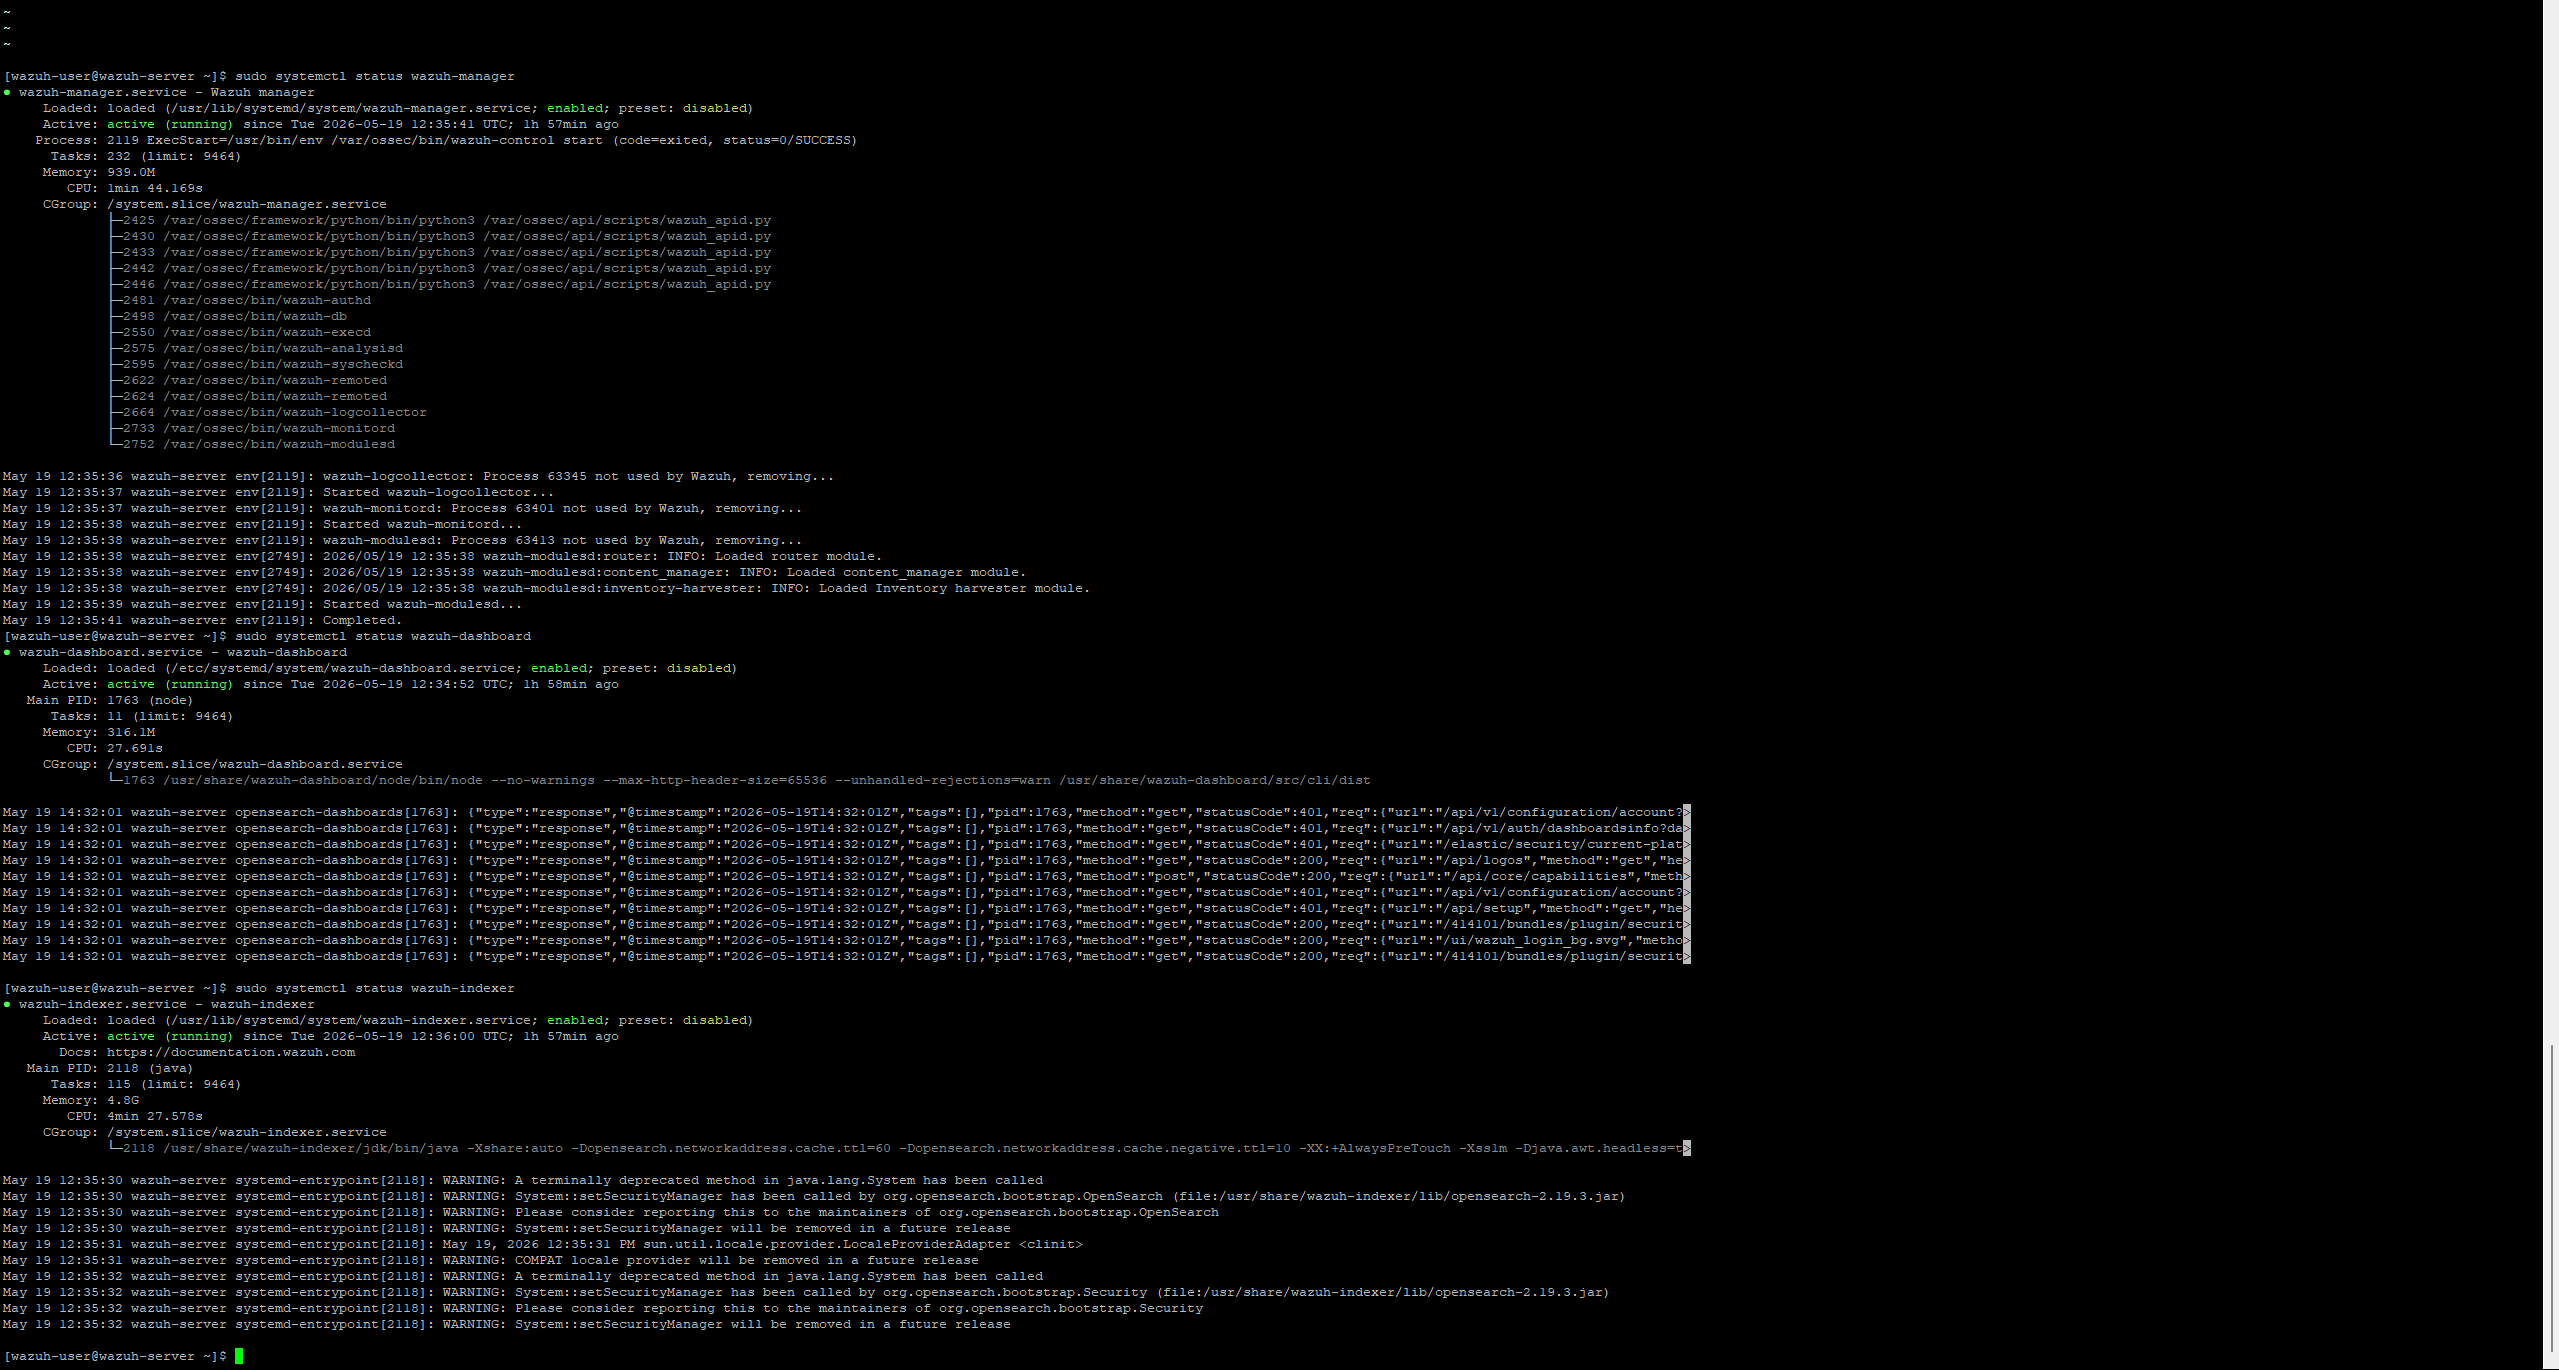Click the 'CPU: 4min 27.578s' value
This screenshot has width=2559, height=1370.
(x=155, y=1116)
